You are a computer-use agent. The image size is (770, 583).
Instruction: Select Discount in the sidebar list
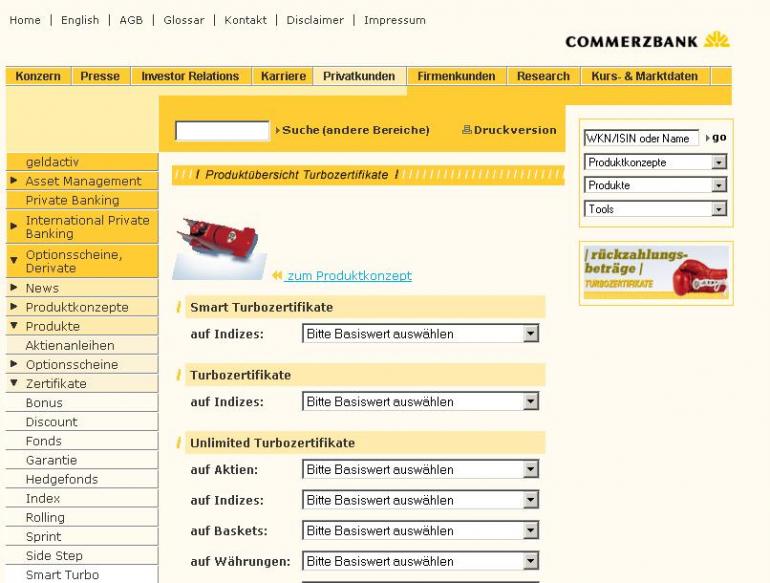pos(52,421)
